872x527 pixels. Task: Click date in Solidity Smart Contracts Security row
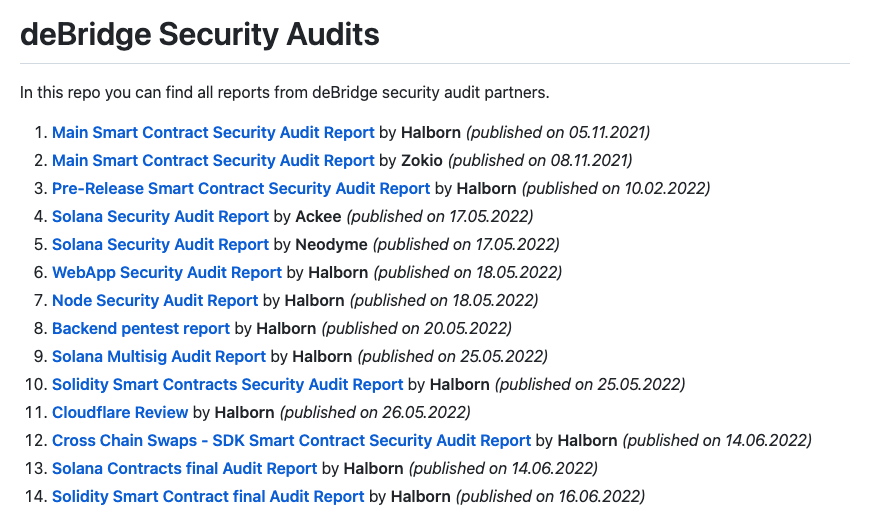(590, 384)
